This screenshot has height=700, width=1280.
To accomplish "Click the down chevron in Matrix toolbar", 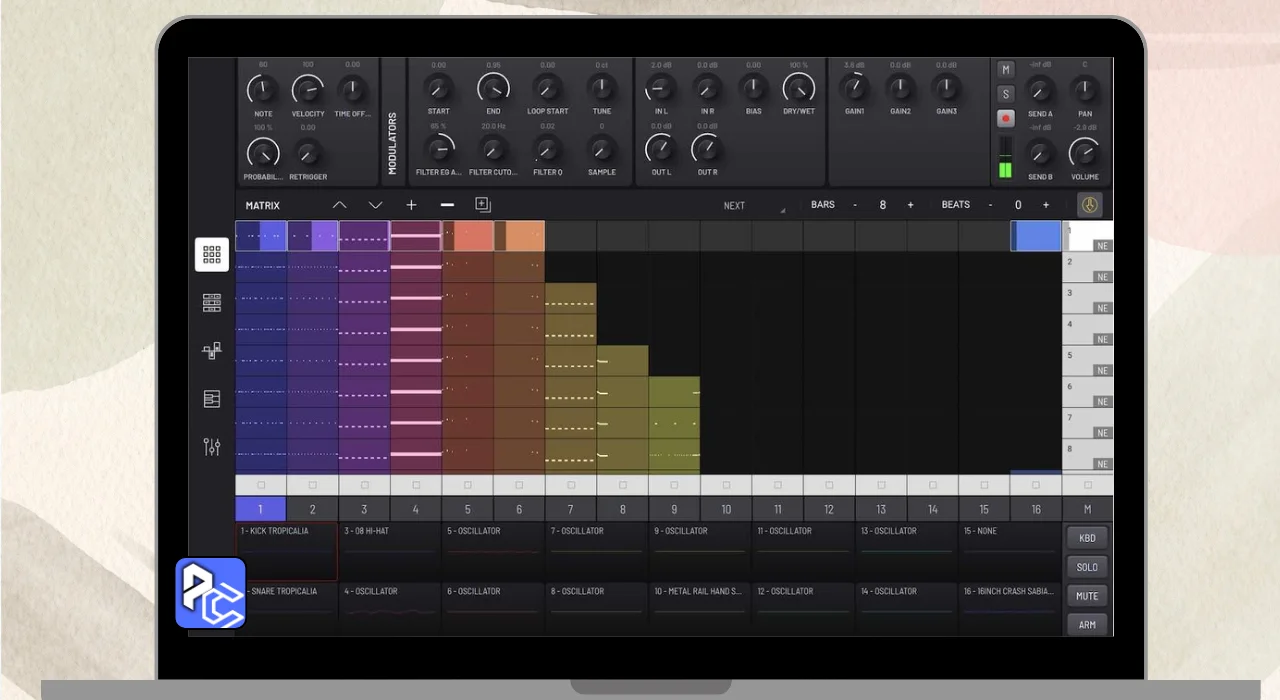I will coord(375,205).
